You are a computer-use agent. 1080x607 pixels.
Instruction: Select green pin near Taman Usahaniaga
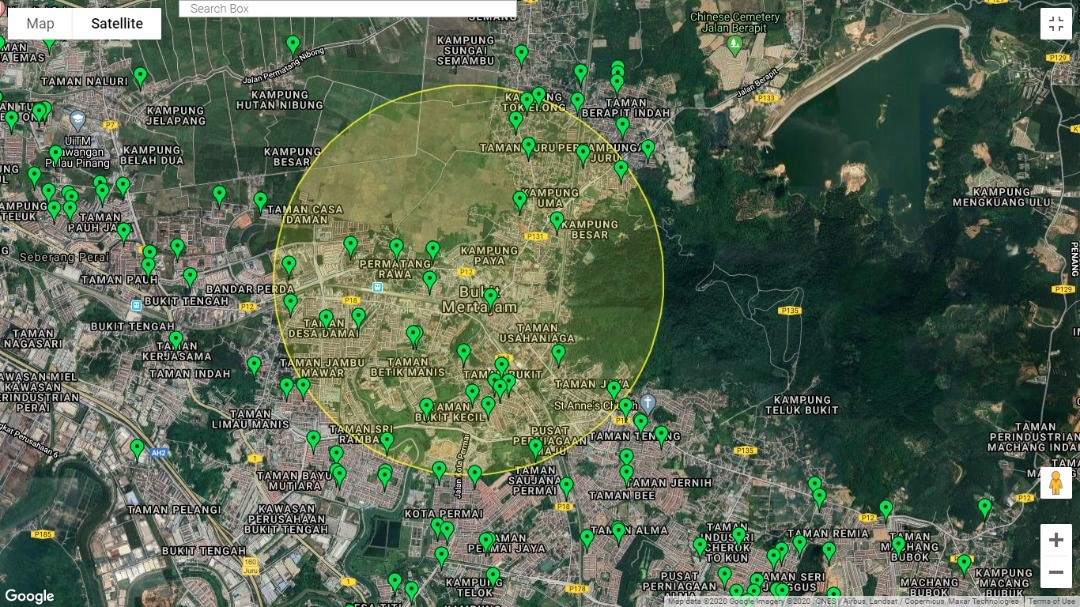(x=558, y=353)
